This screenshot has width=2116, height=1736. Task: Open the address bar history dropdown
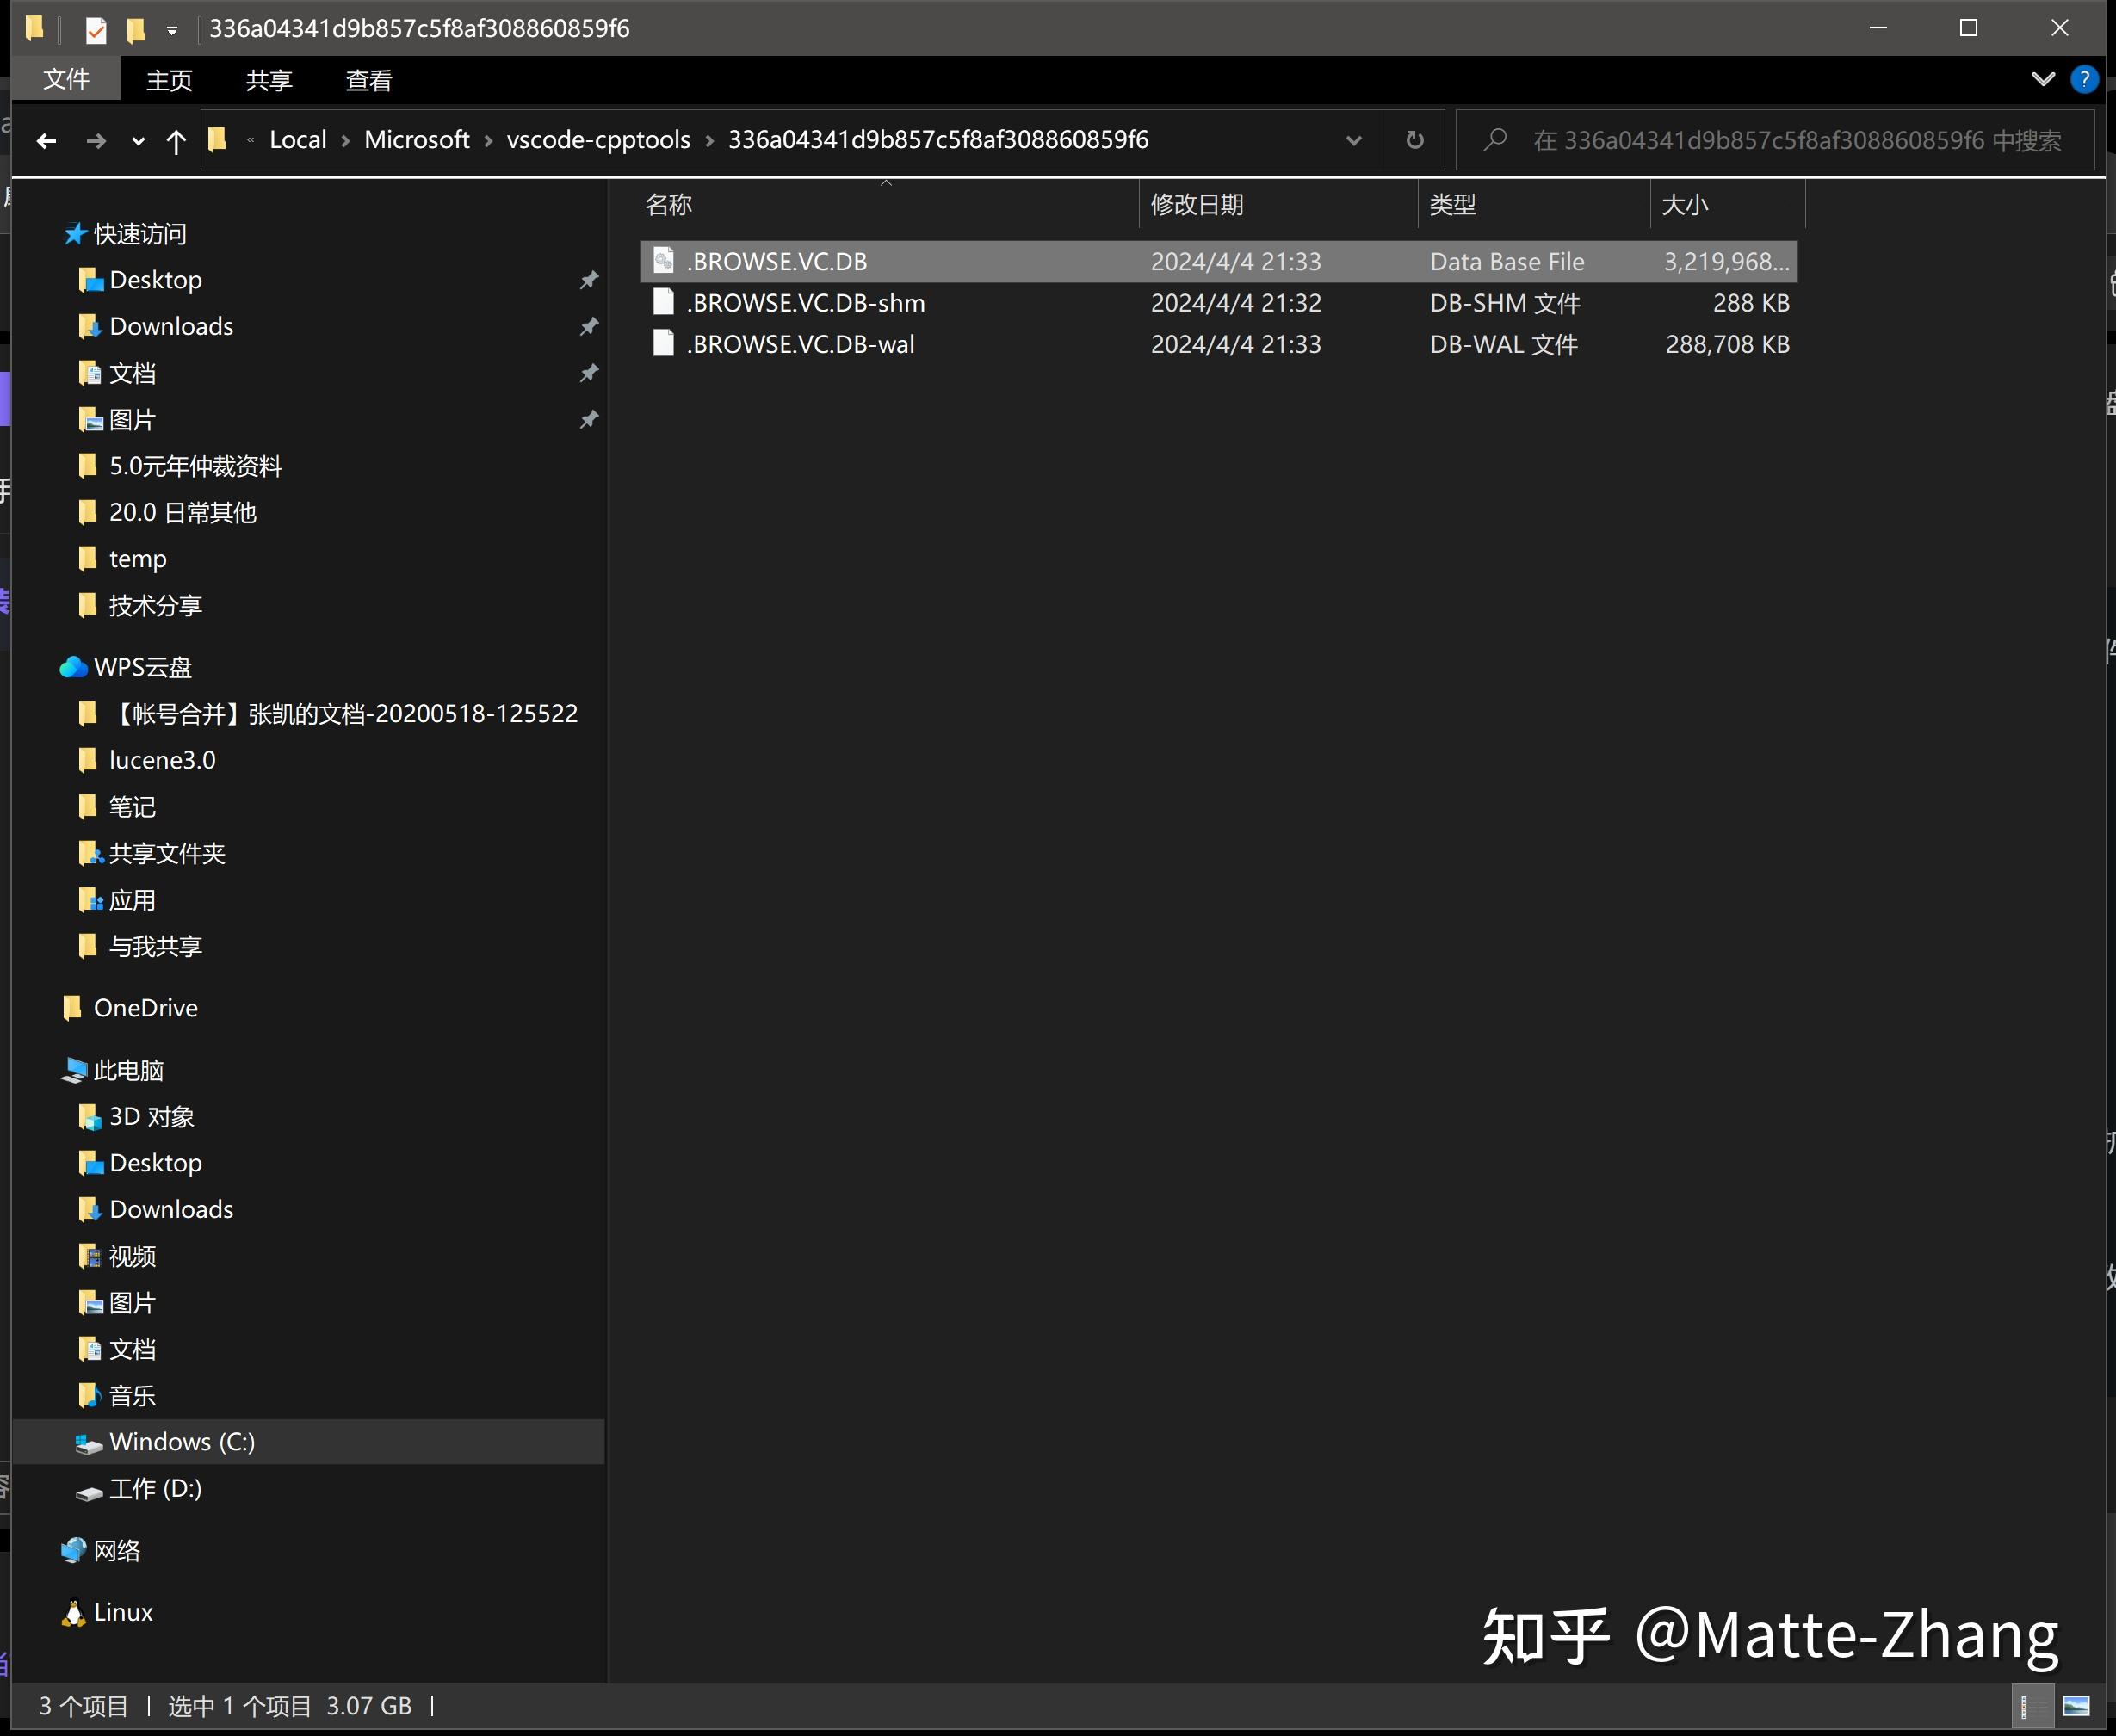pos(1354,140)
